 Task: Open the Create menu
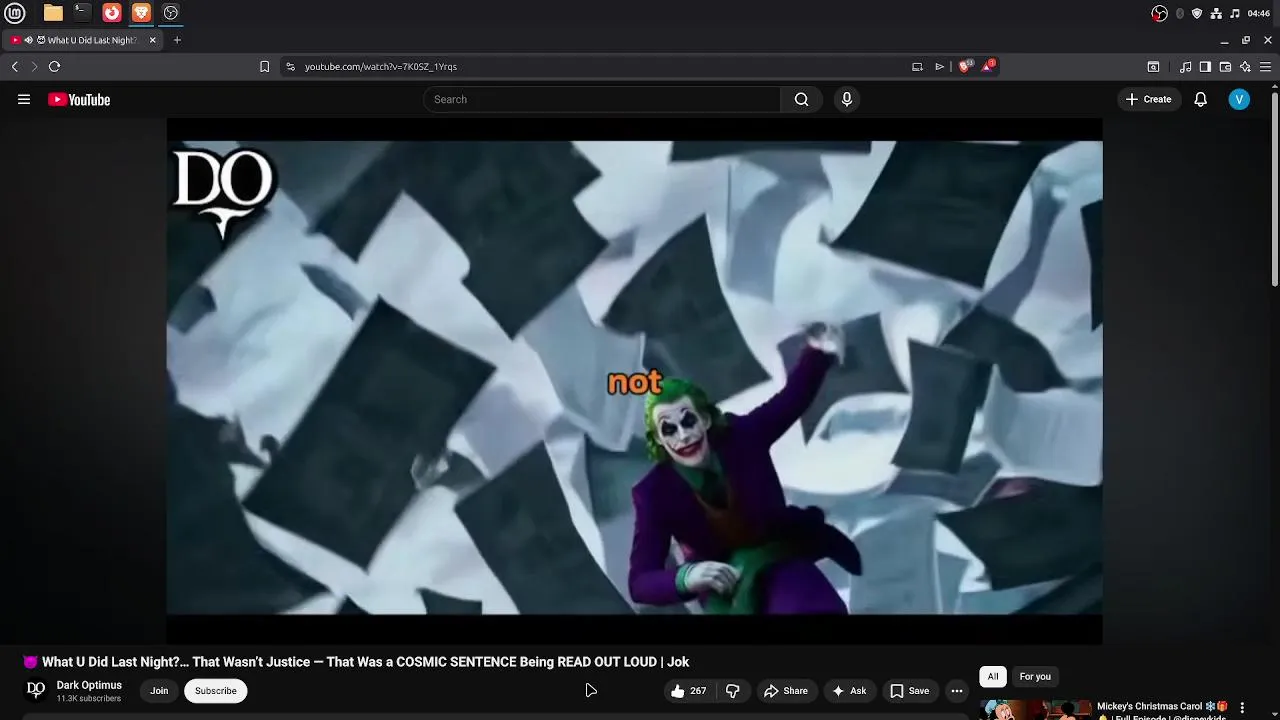1148,99
